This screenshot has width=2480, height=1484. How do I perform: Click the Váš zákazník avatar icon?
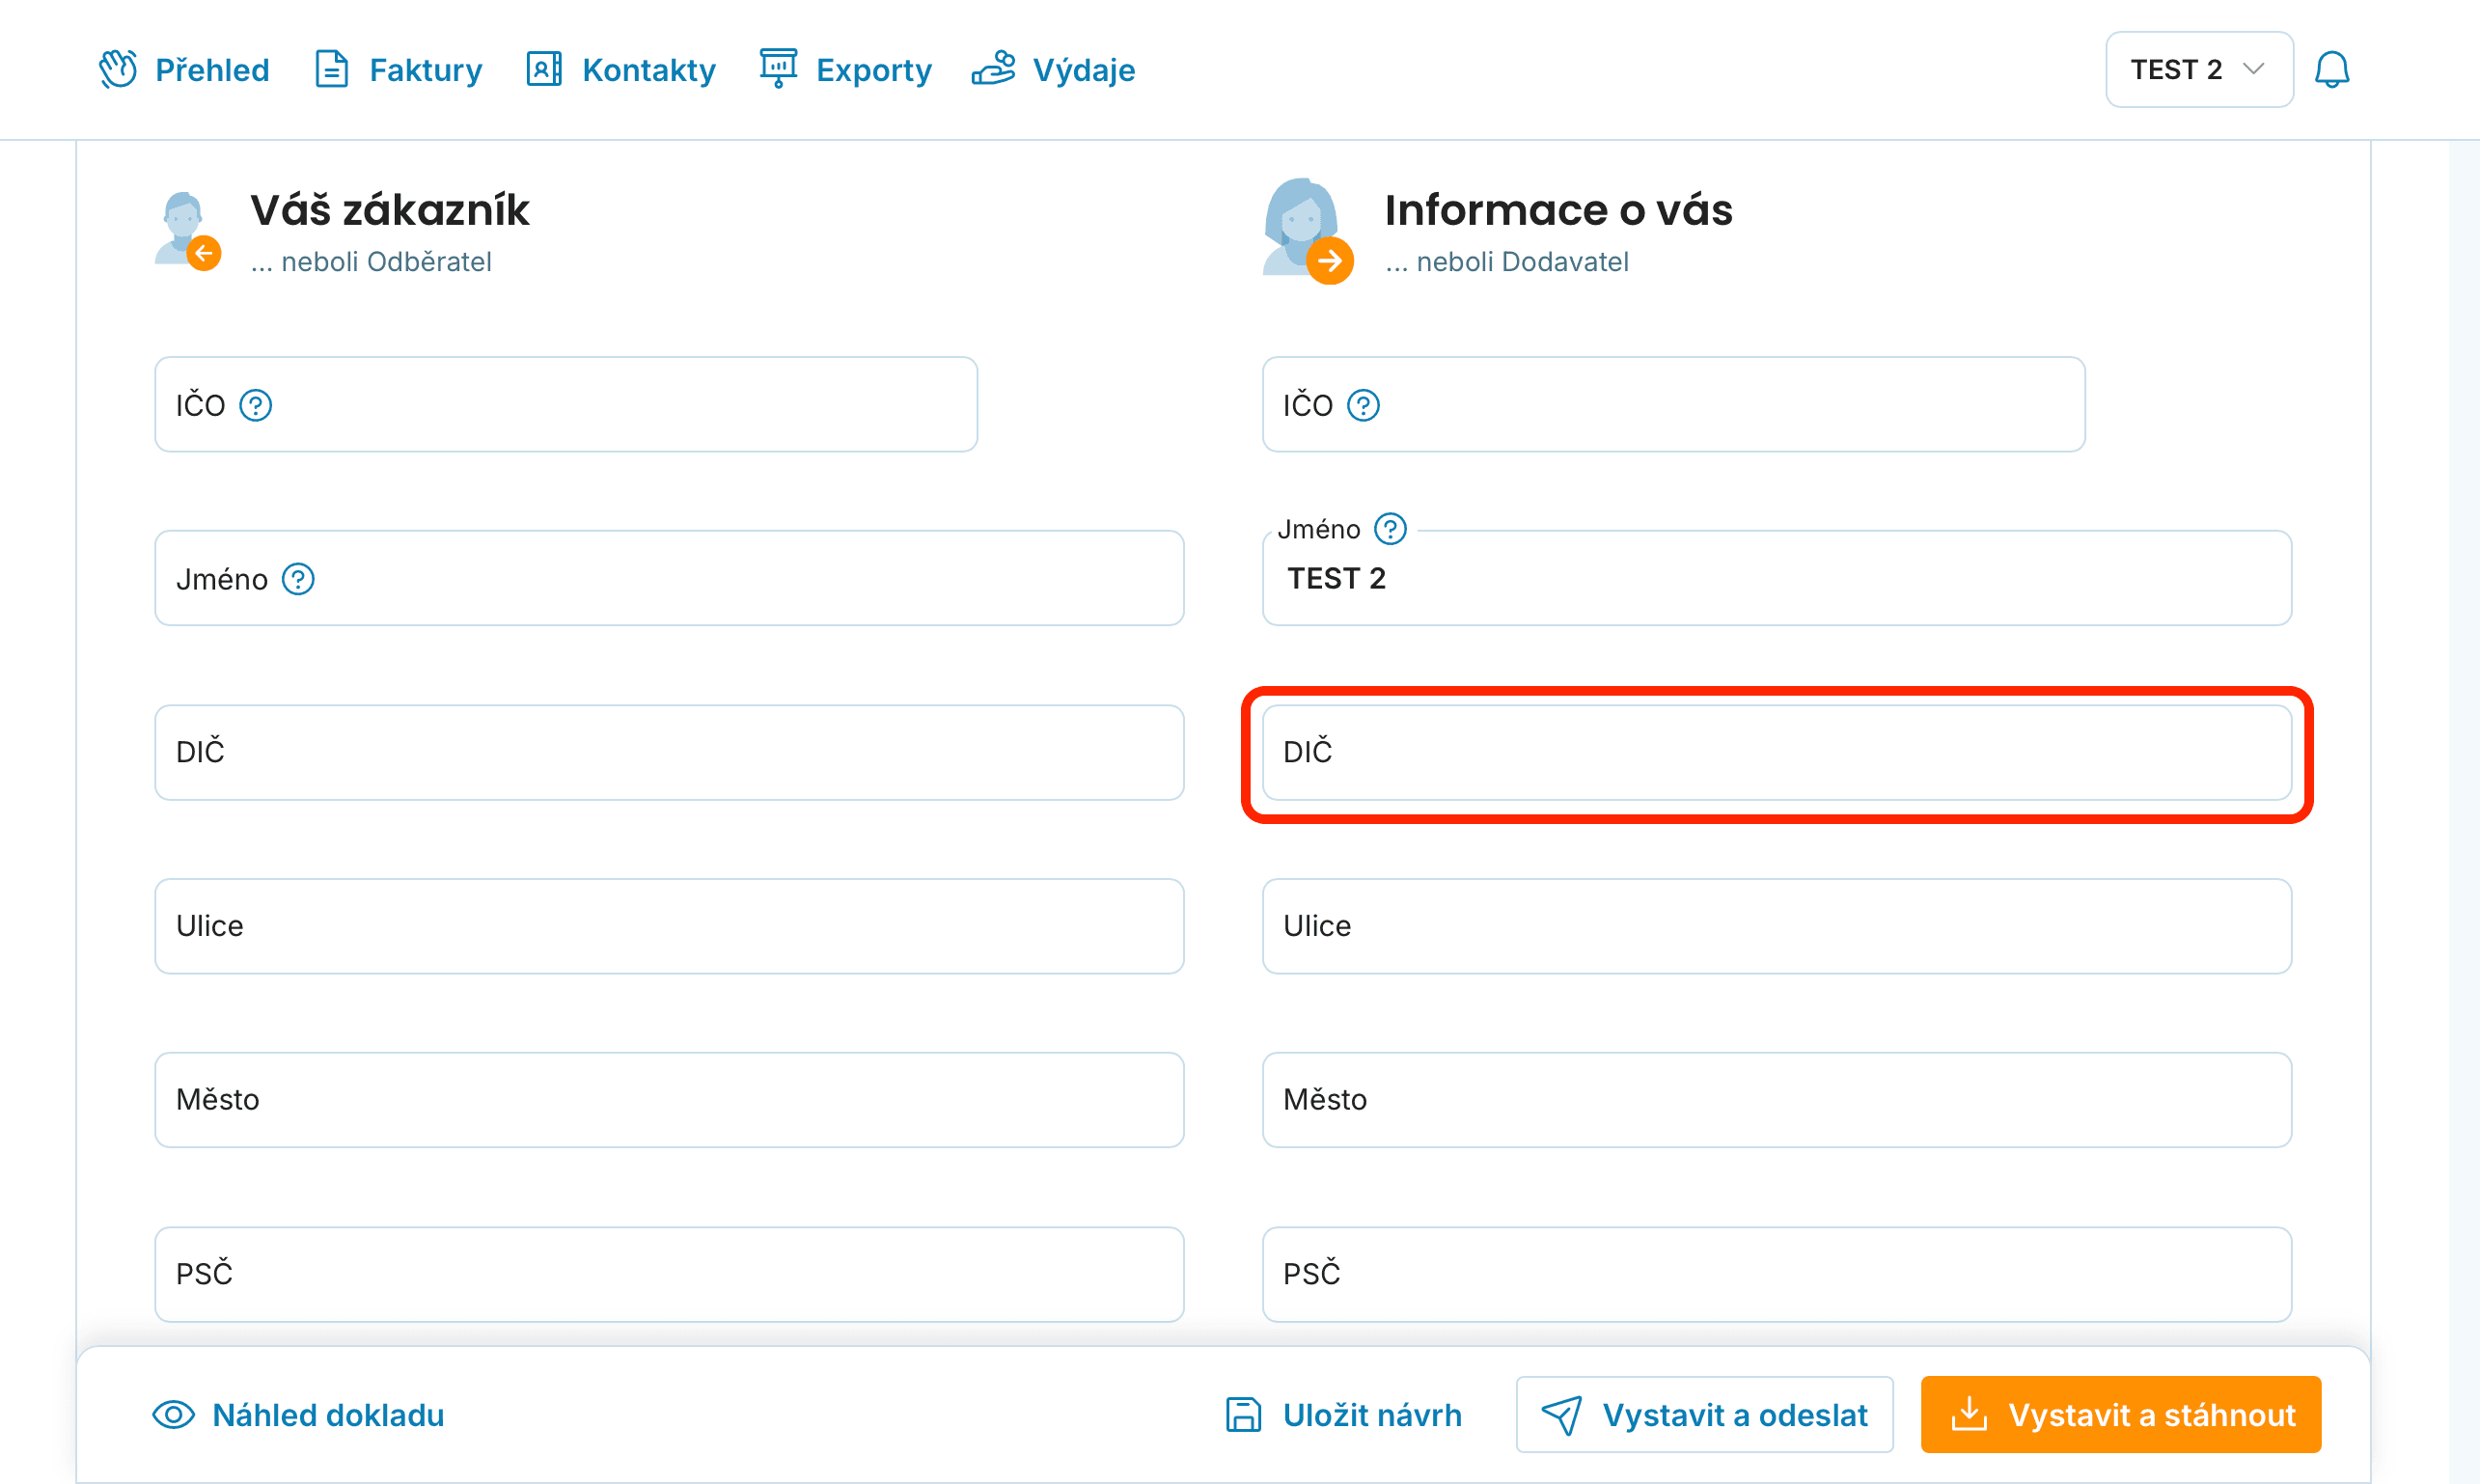point(188,231)
